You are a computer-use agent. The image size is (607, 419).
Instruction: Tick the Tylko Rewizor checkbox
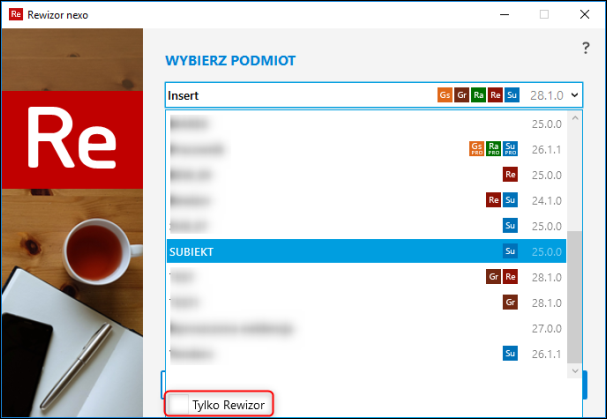(x=179, y=404)
